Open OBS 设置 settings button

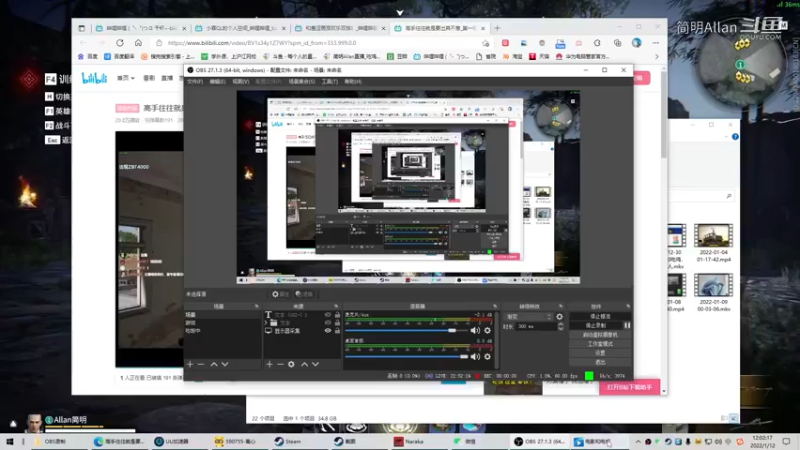(600, 353)
